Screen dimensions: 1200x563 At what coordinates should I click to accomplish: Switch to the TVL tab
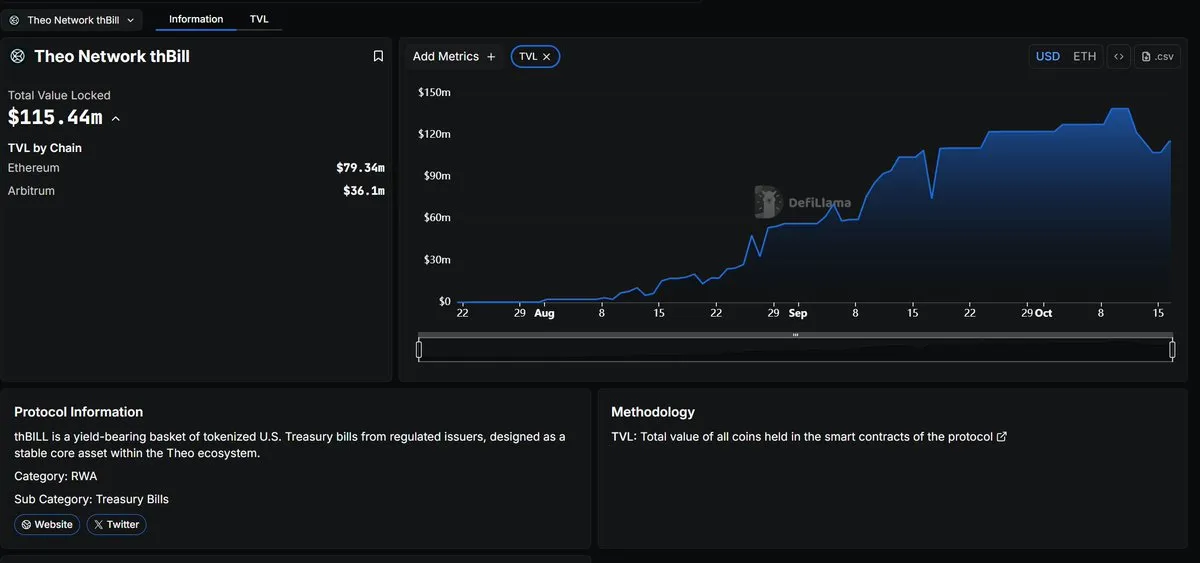(x=259, y=19)
